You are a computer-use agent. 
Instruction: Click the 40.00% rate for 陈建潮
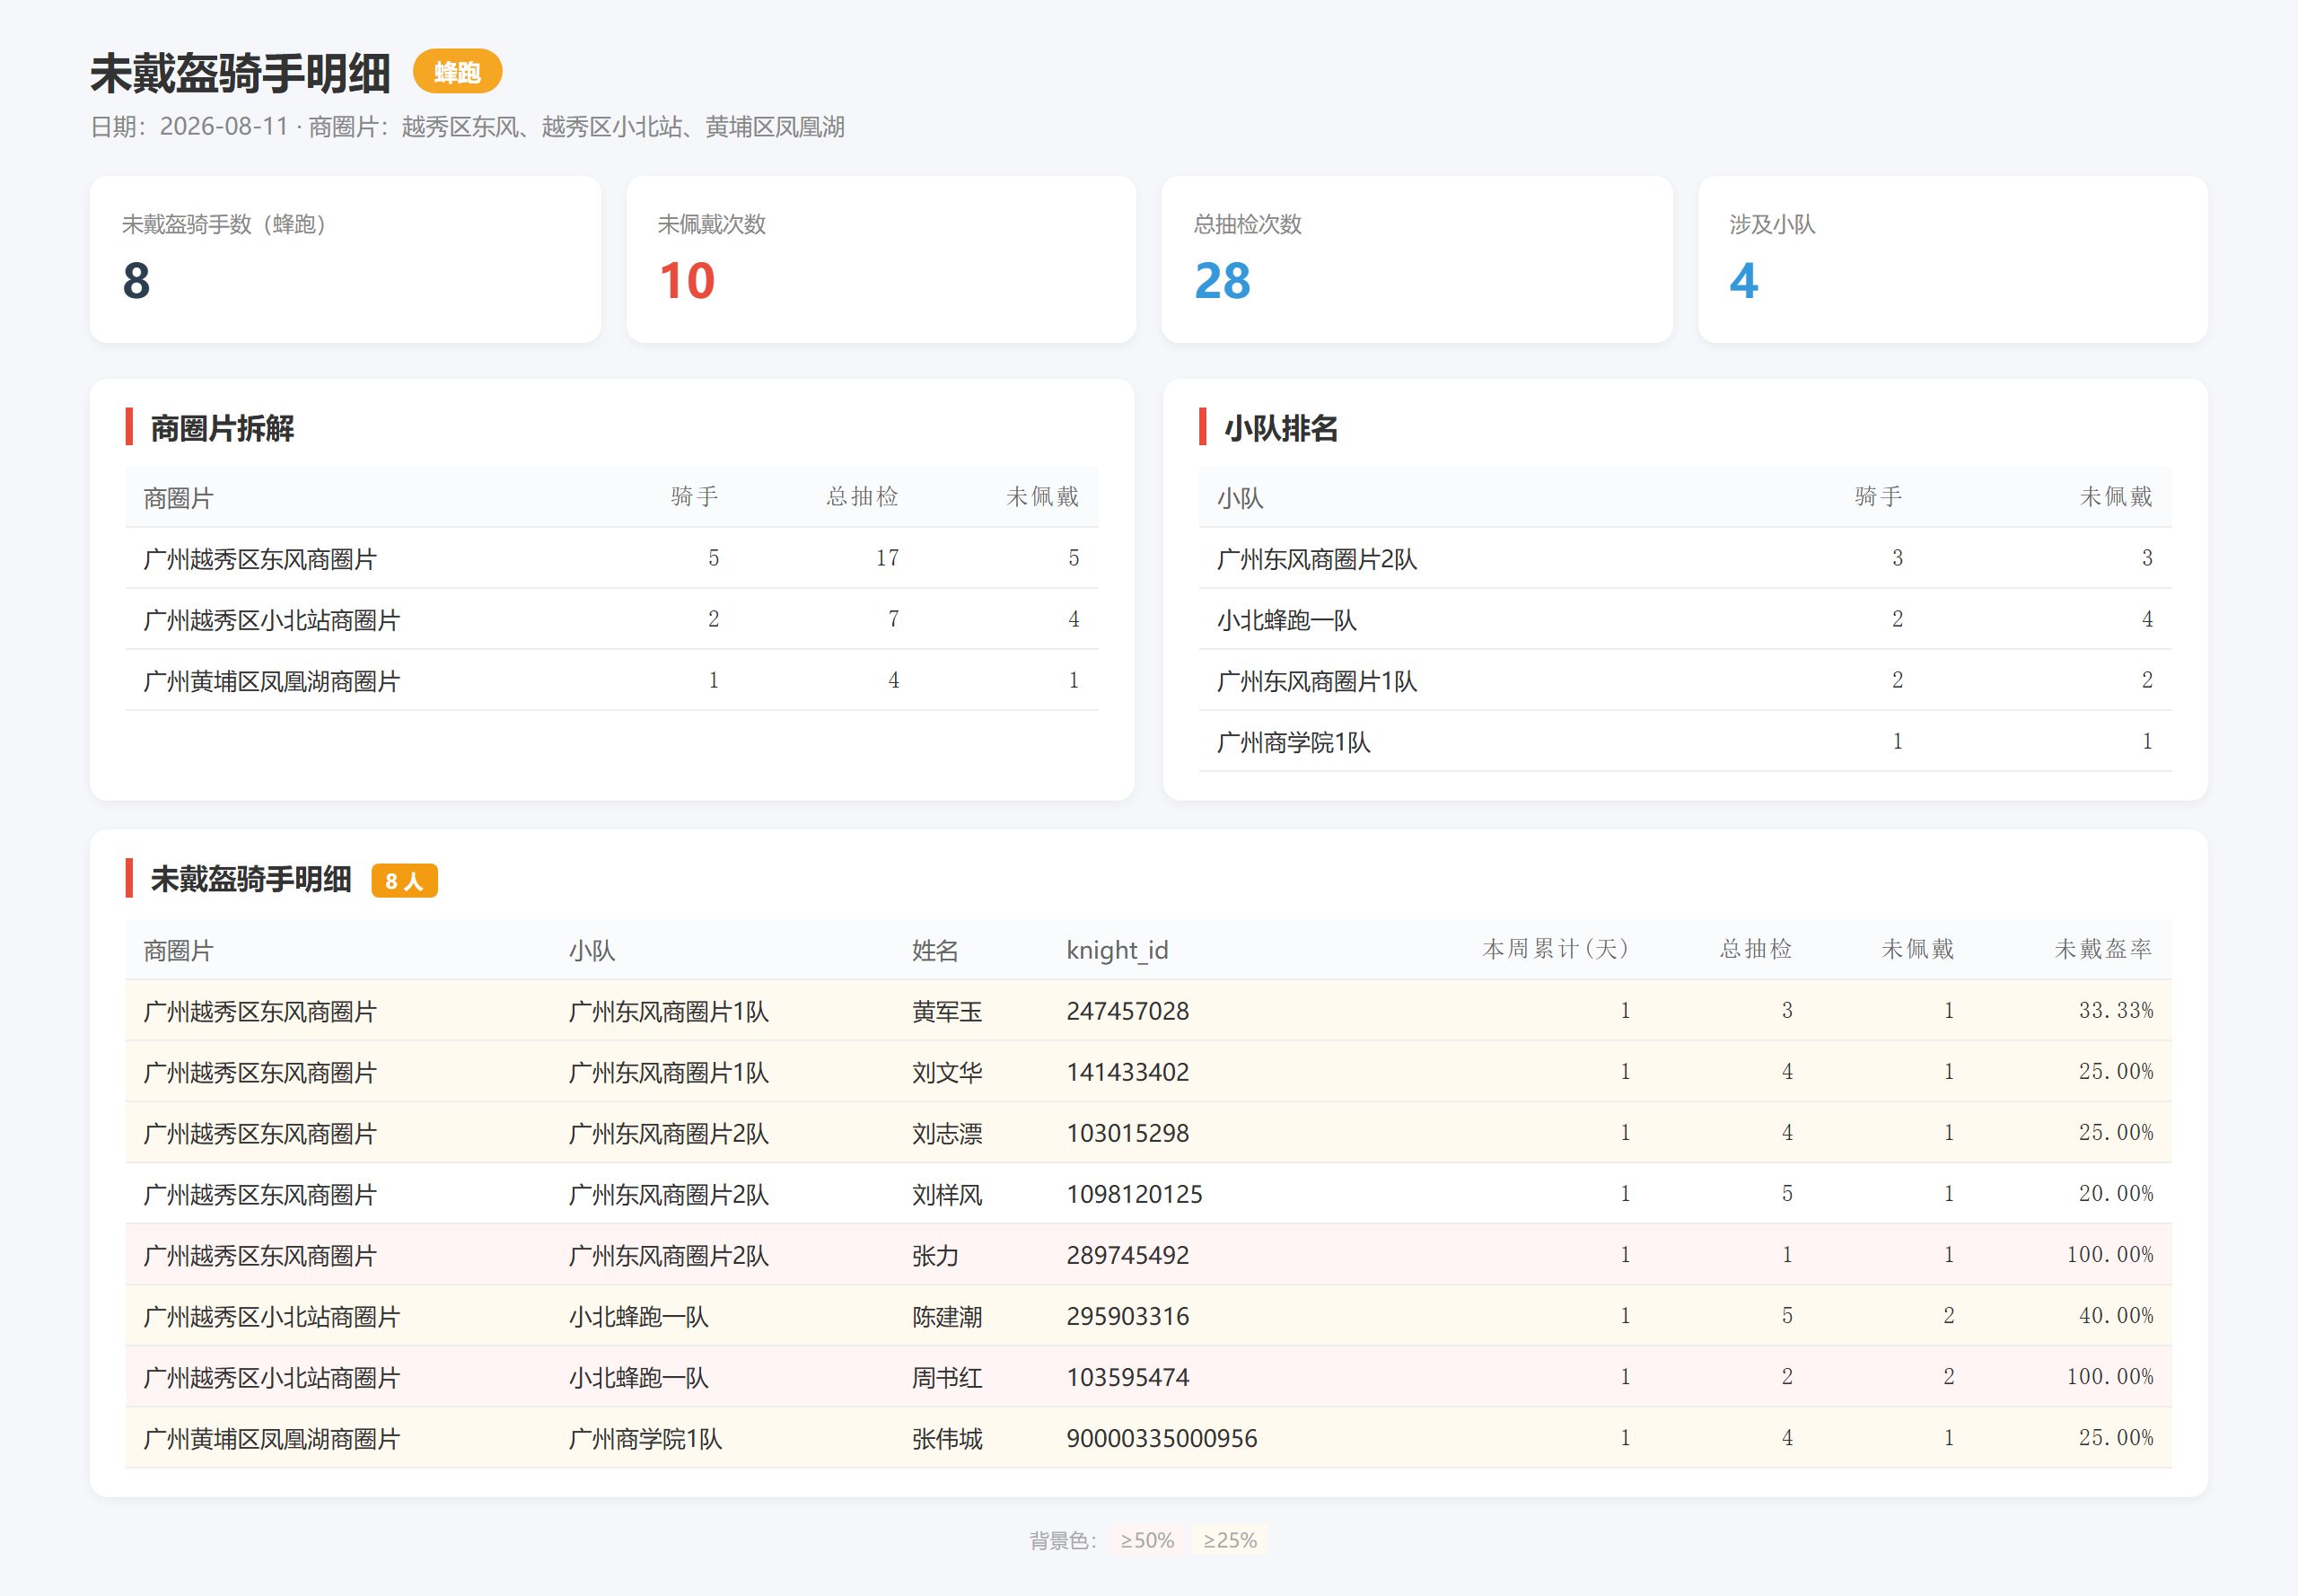click(2116, 1315)
